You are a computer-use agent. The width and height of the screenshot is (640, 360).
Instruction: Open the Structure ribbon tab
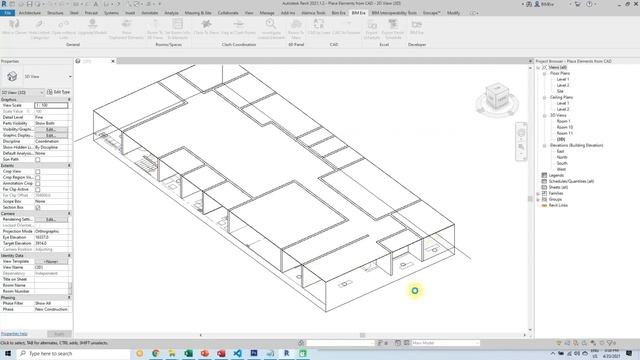click(55, 13)
